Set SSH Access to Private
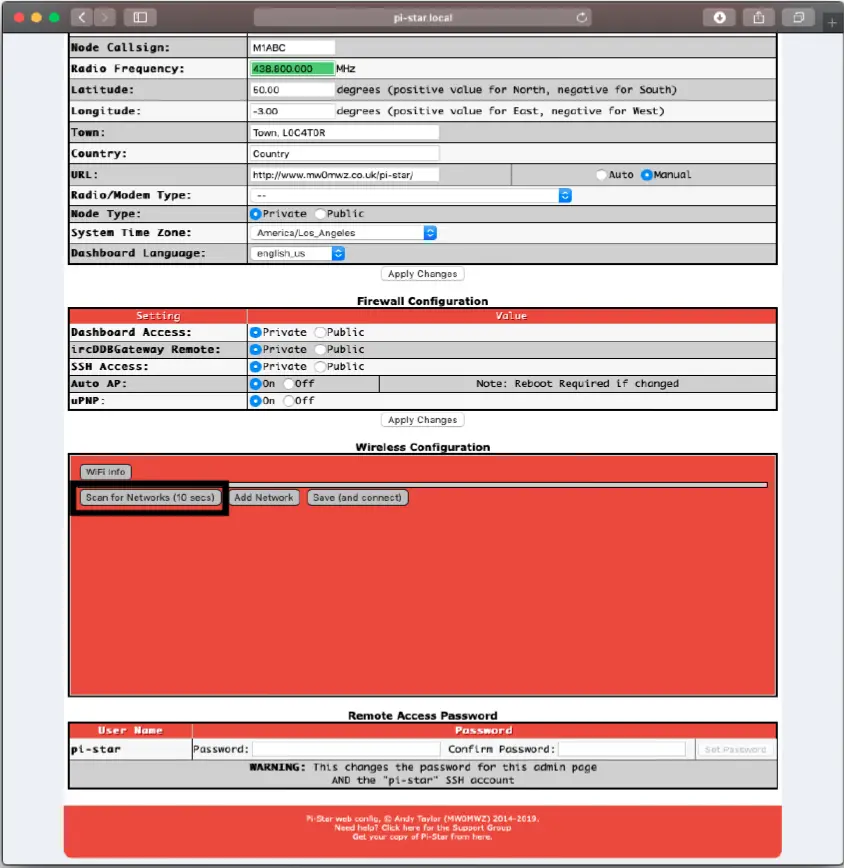This screenshot has width=844, height=868. pos(255,366)
